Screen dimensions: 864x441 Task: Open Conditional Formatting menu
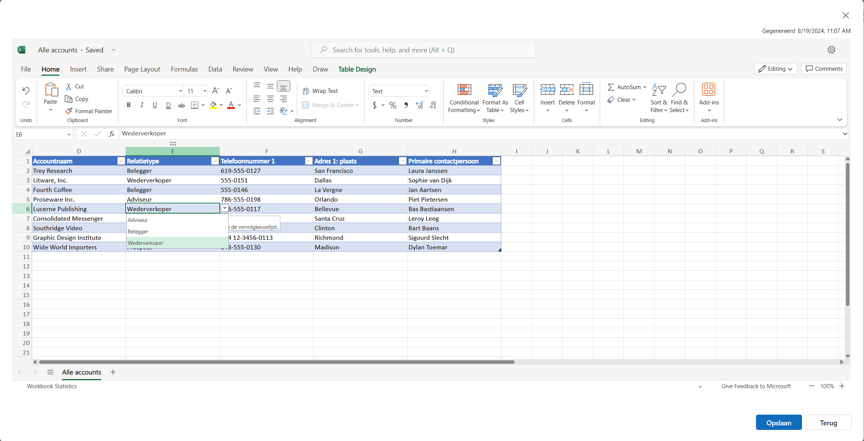tap(464, 98)
